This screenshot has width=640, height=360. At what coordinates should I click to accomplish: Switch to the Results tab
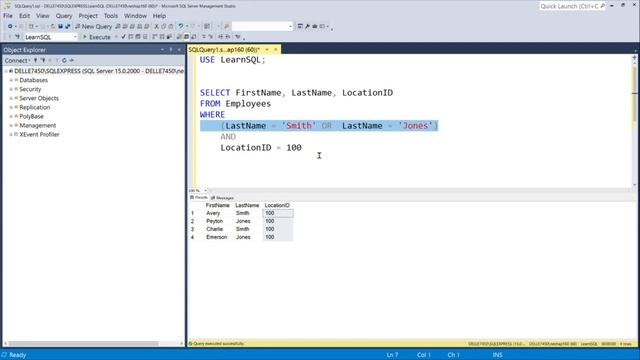tap(199, 198)
